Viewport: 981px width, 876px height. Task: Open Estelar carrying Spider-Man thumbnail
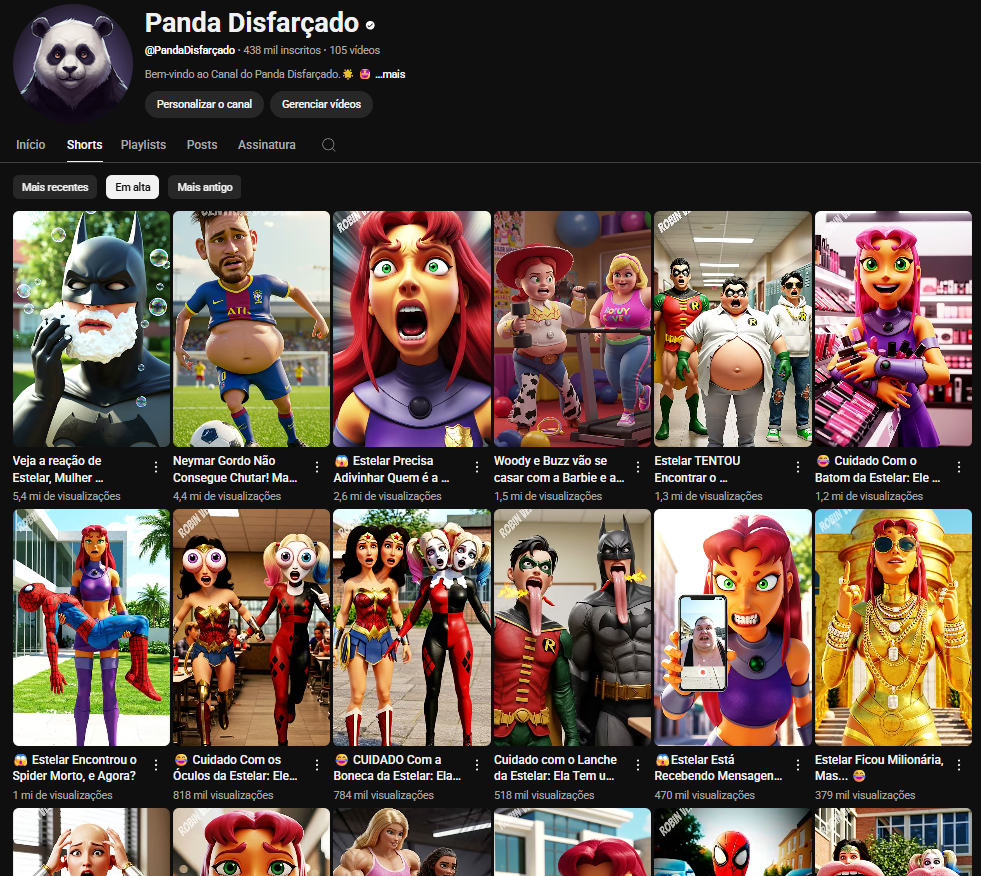(91, 628)
